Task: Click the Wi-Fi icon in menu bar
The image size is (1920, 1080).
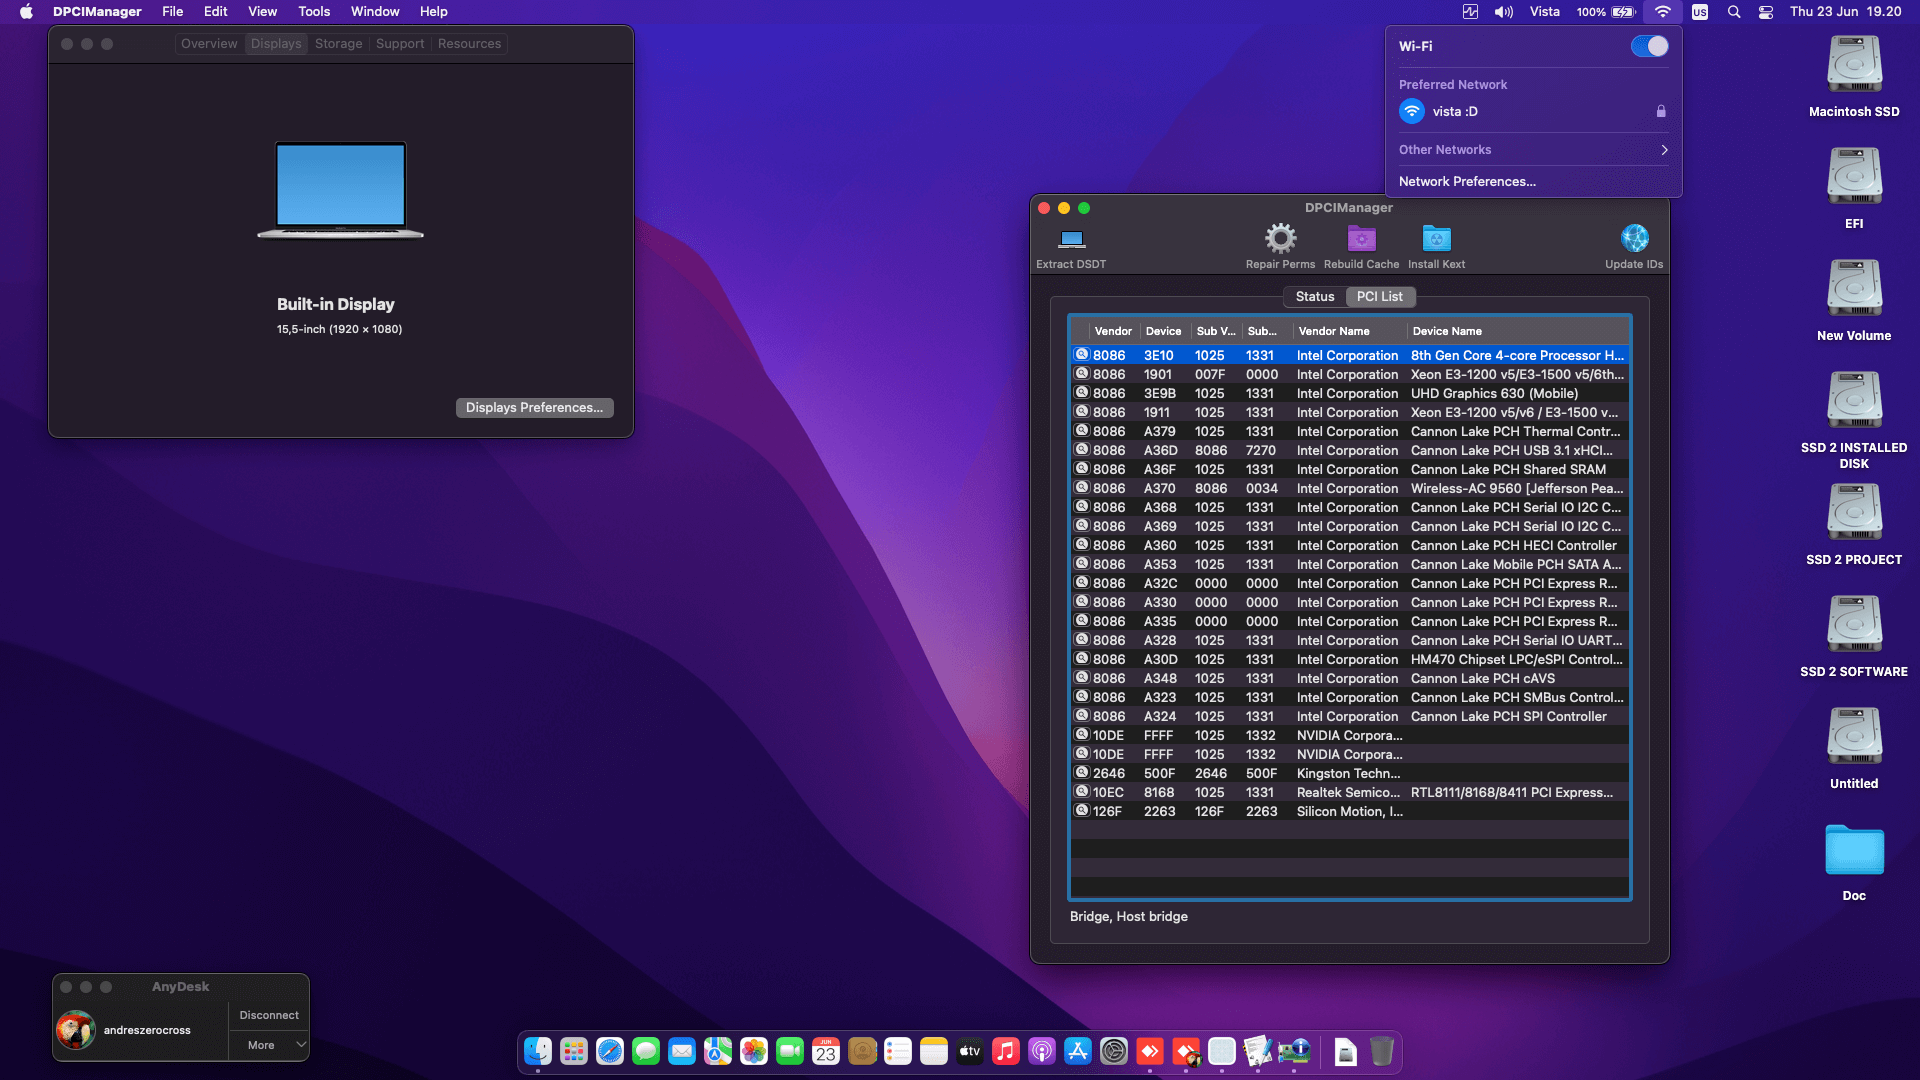Action: 1662,12
